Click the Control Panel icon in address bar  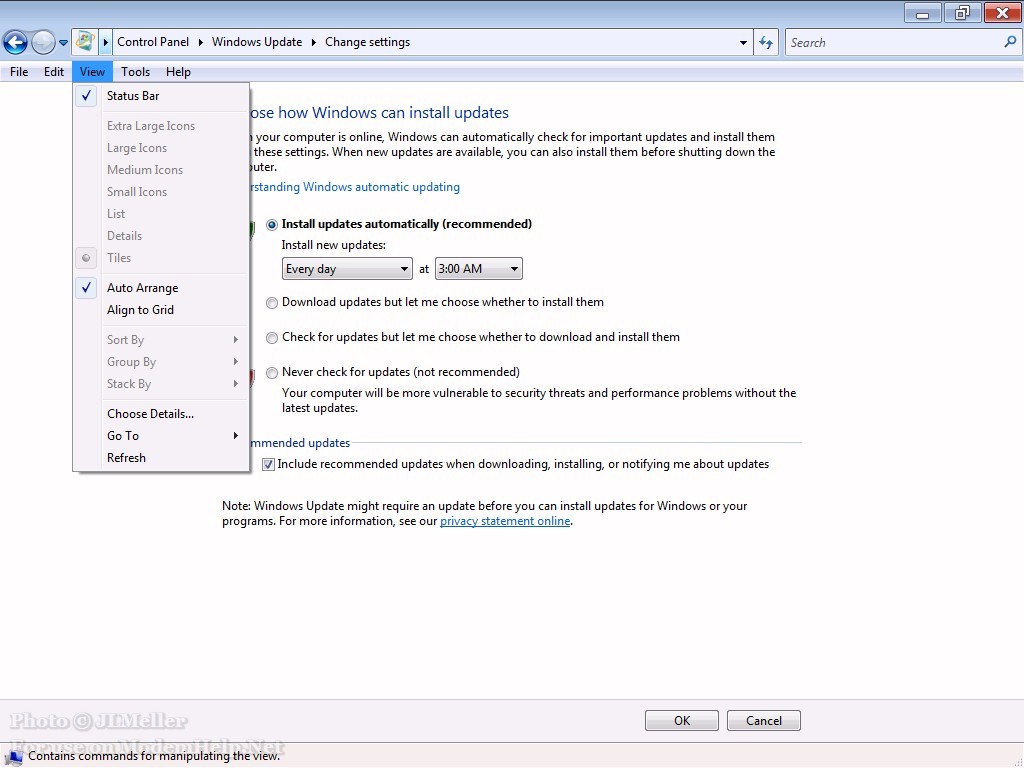[x=85, y=42]
